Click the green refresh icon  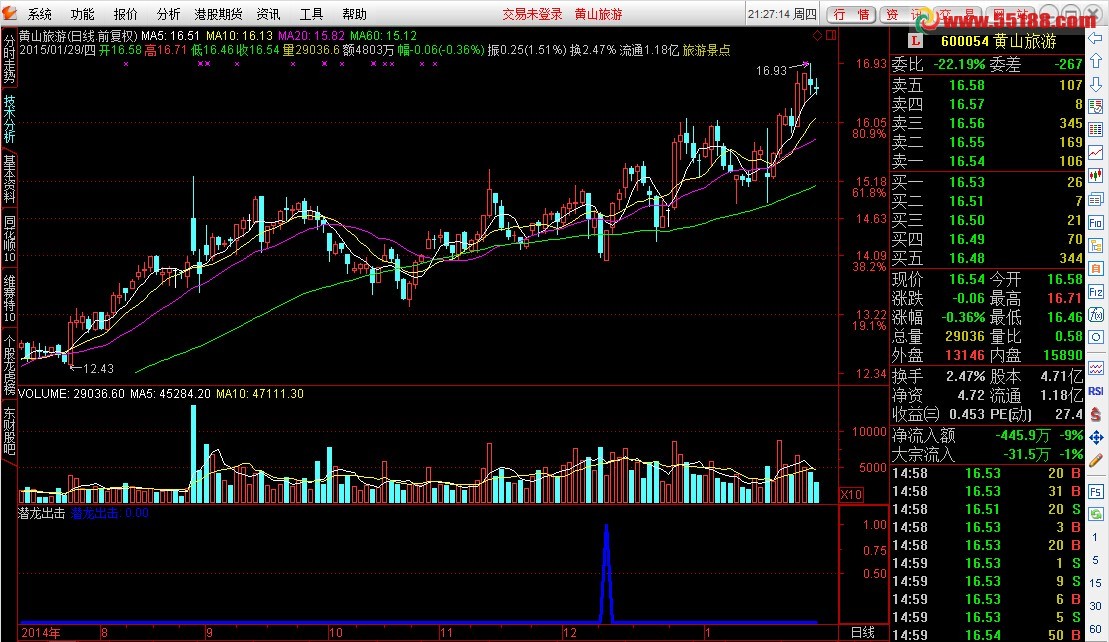(1096, 514)
